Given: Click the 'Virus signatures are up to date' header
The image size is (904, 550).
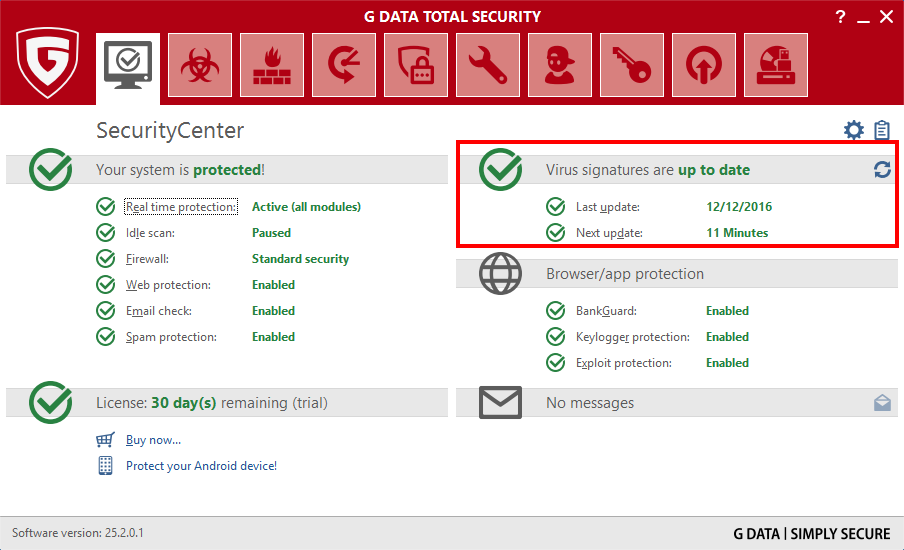Looking at the screenshot, I should [648, 169].
